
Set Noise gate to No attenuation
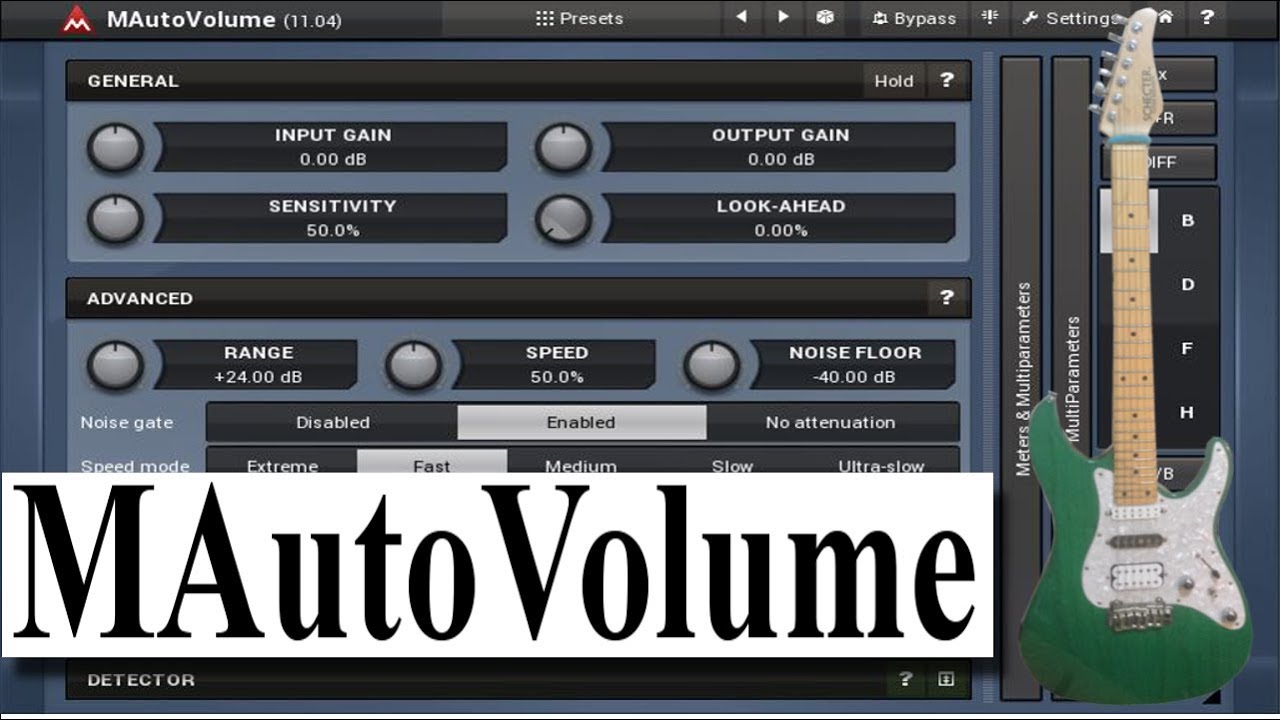(831, 422)
